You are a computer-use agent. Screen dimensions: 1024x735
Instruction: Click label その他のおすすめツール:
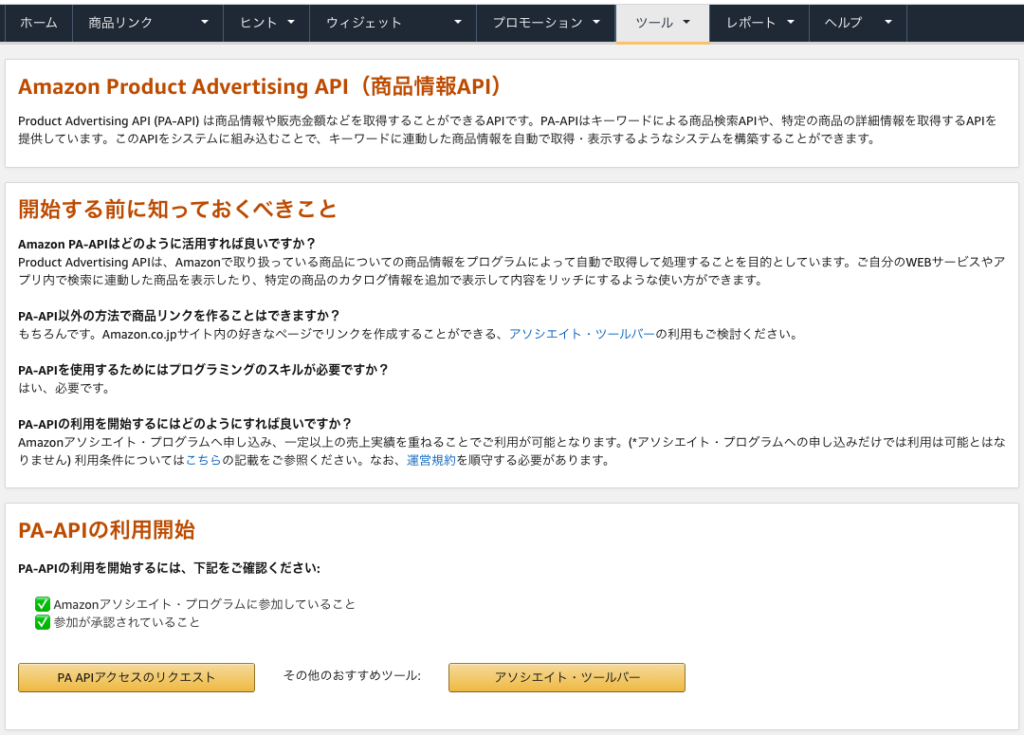pyautogui.click(x=352, y=676)
